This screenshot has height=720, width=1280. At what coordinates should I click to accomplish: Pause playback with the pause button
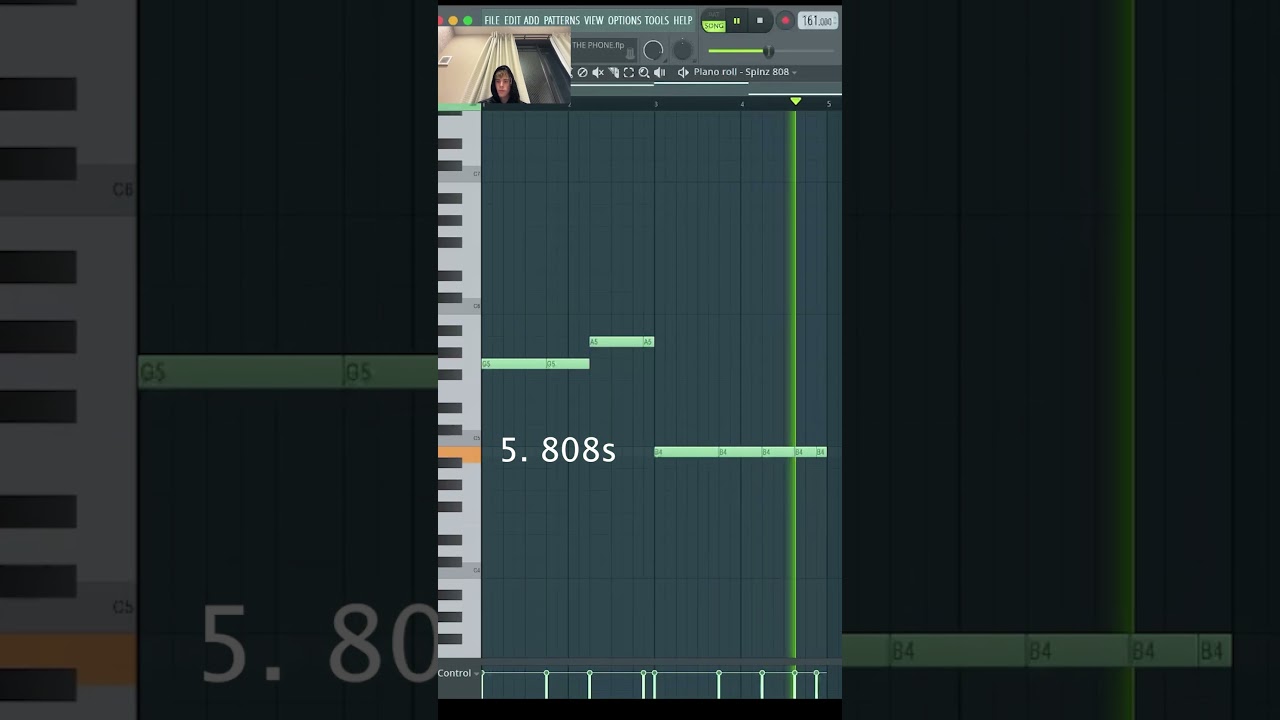click(736, 20)
